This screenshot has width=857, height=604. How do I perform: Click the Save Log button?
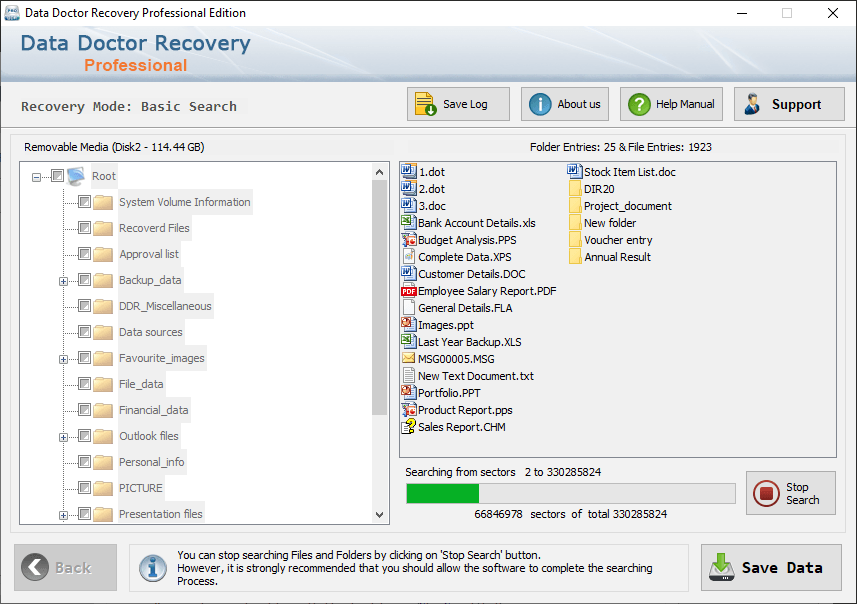coord(458,104)
